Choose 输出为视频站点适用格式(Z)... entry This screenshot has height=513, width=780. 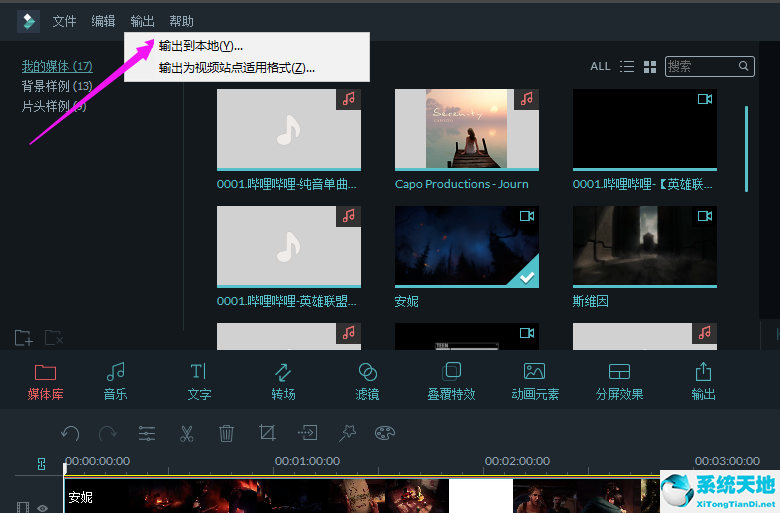click(x=237, y=68)
